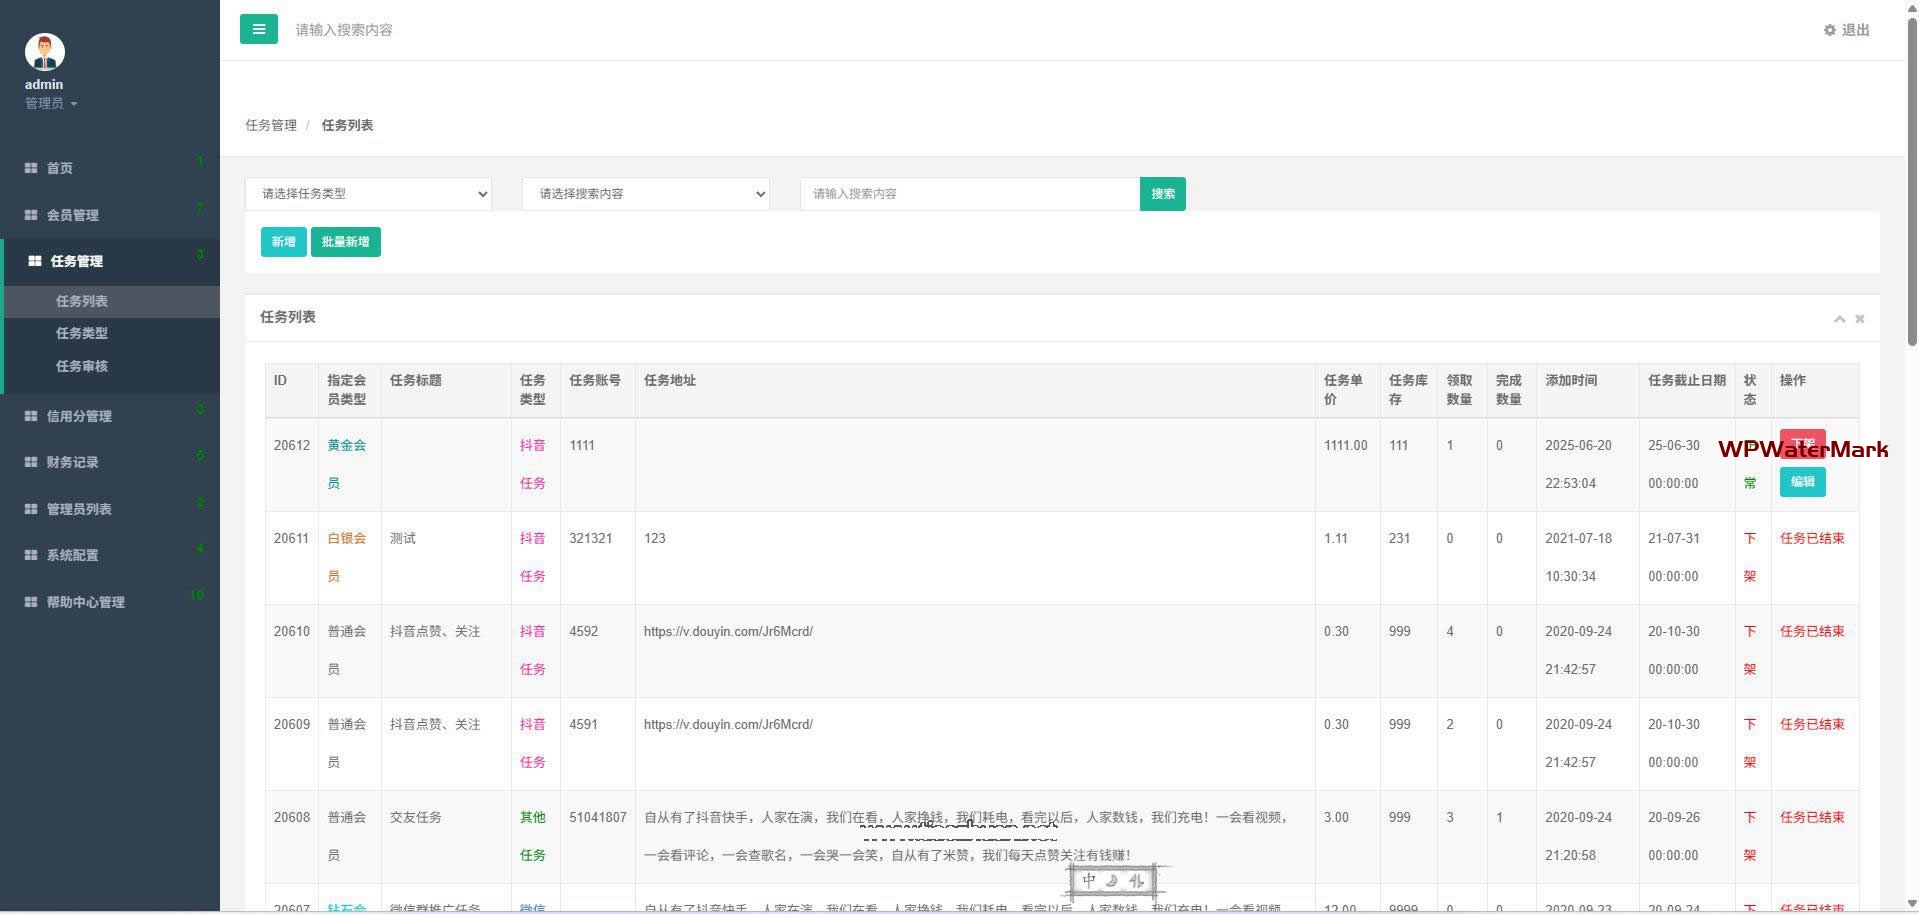The image size is (1919, 914).
Task: Click the 新增 button
Action: (x=283, y=242)
